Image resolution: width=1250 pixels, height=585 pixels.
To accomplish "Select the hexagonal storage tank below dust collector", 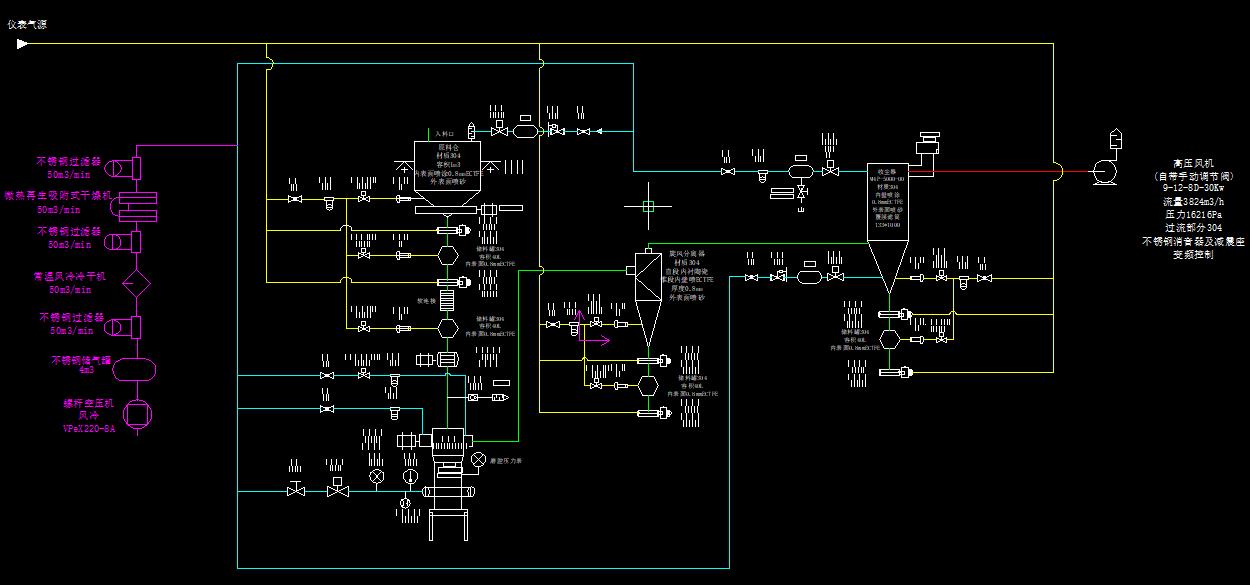I will pyautogui.click(x=890, y=340).
